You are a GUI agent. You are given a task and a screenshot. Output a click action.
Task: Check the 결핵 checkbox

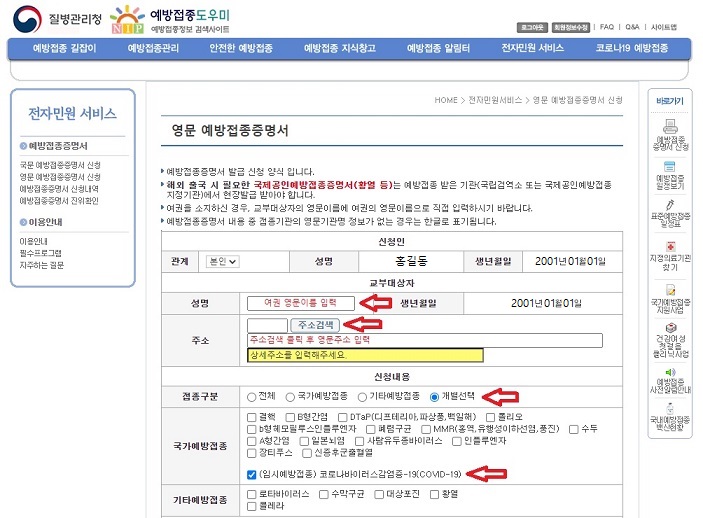click(x=252, y=418)
